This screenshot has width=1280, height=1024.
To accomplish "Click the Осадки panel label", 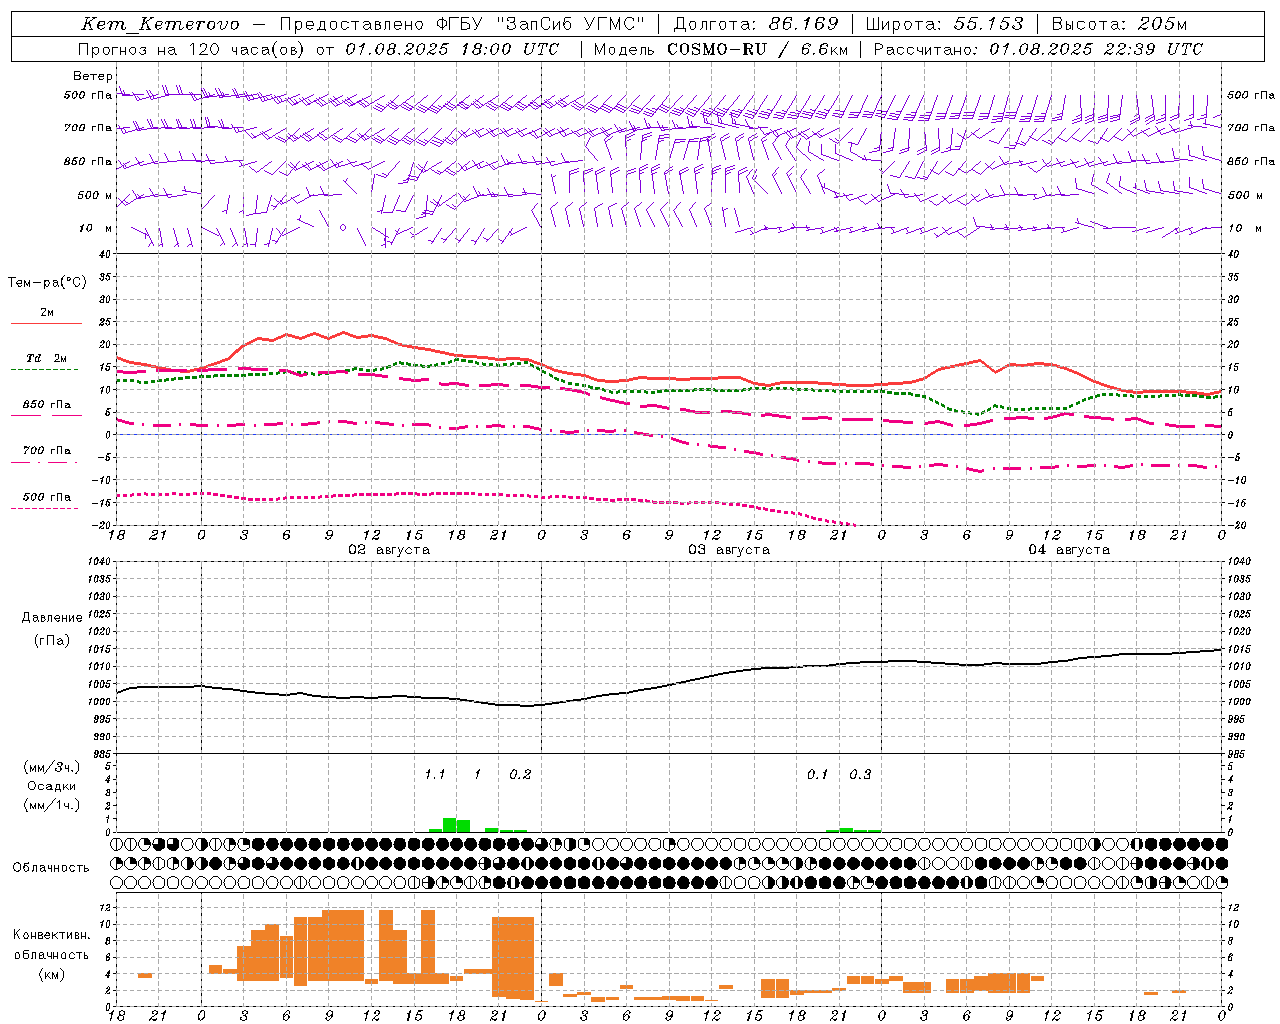I will coord(52,786).
